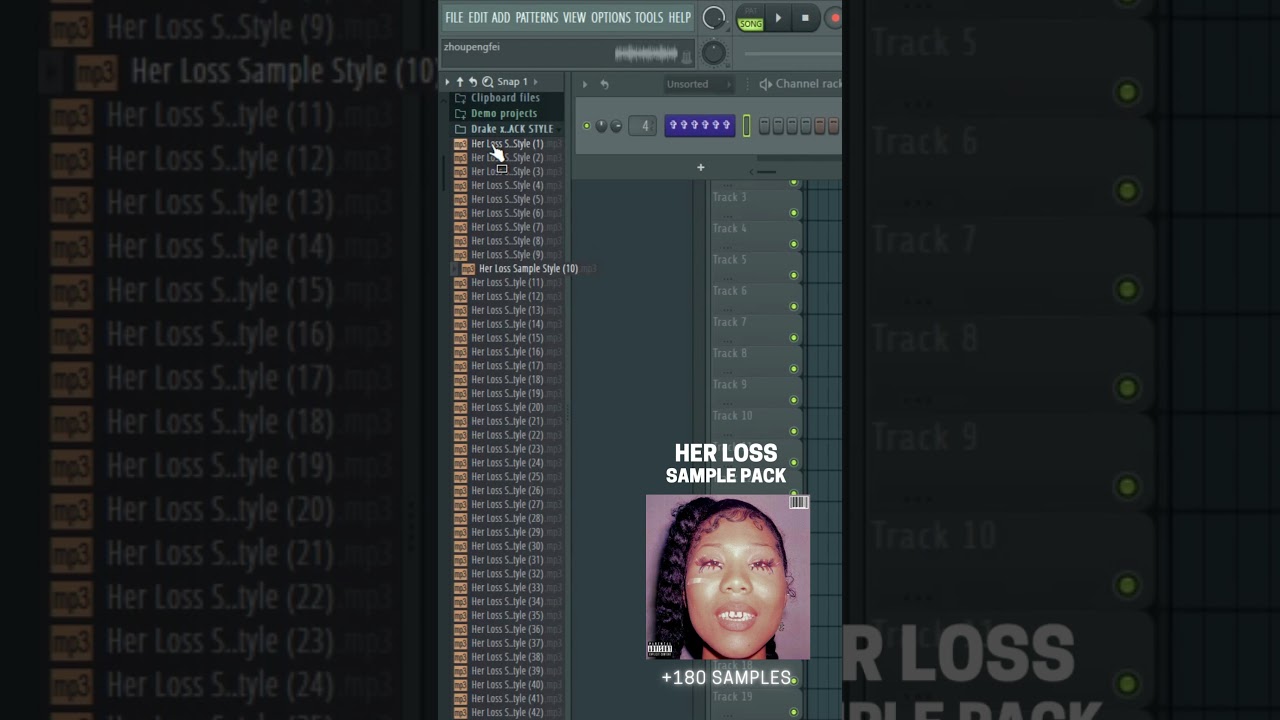Image resolution: width=1280 pixels, height=720 pixels.
Task: Mute Track 3 with its green LED
Action: tap(794, 213)
